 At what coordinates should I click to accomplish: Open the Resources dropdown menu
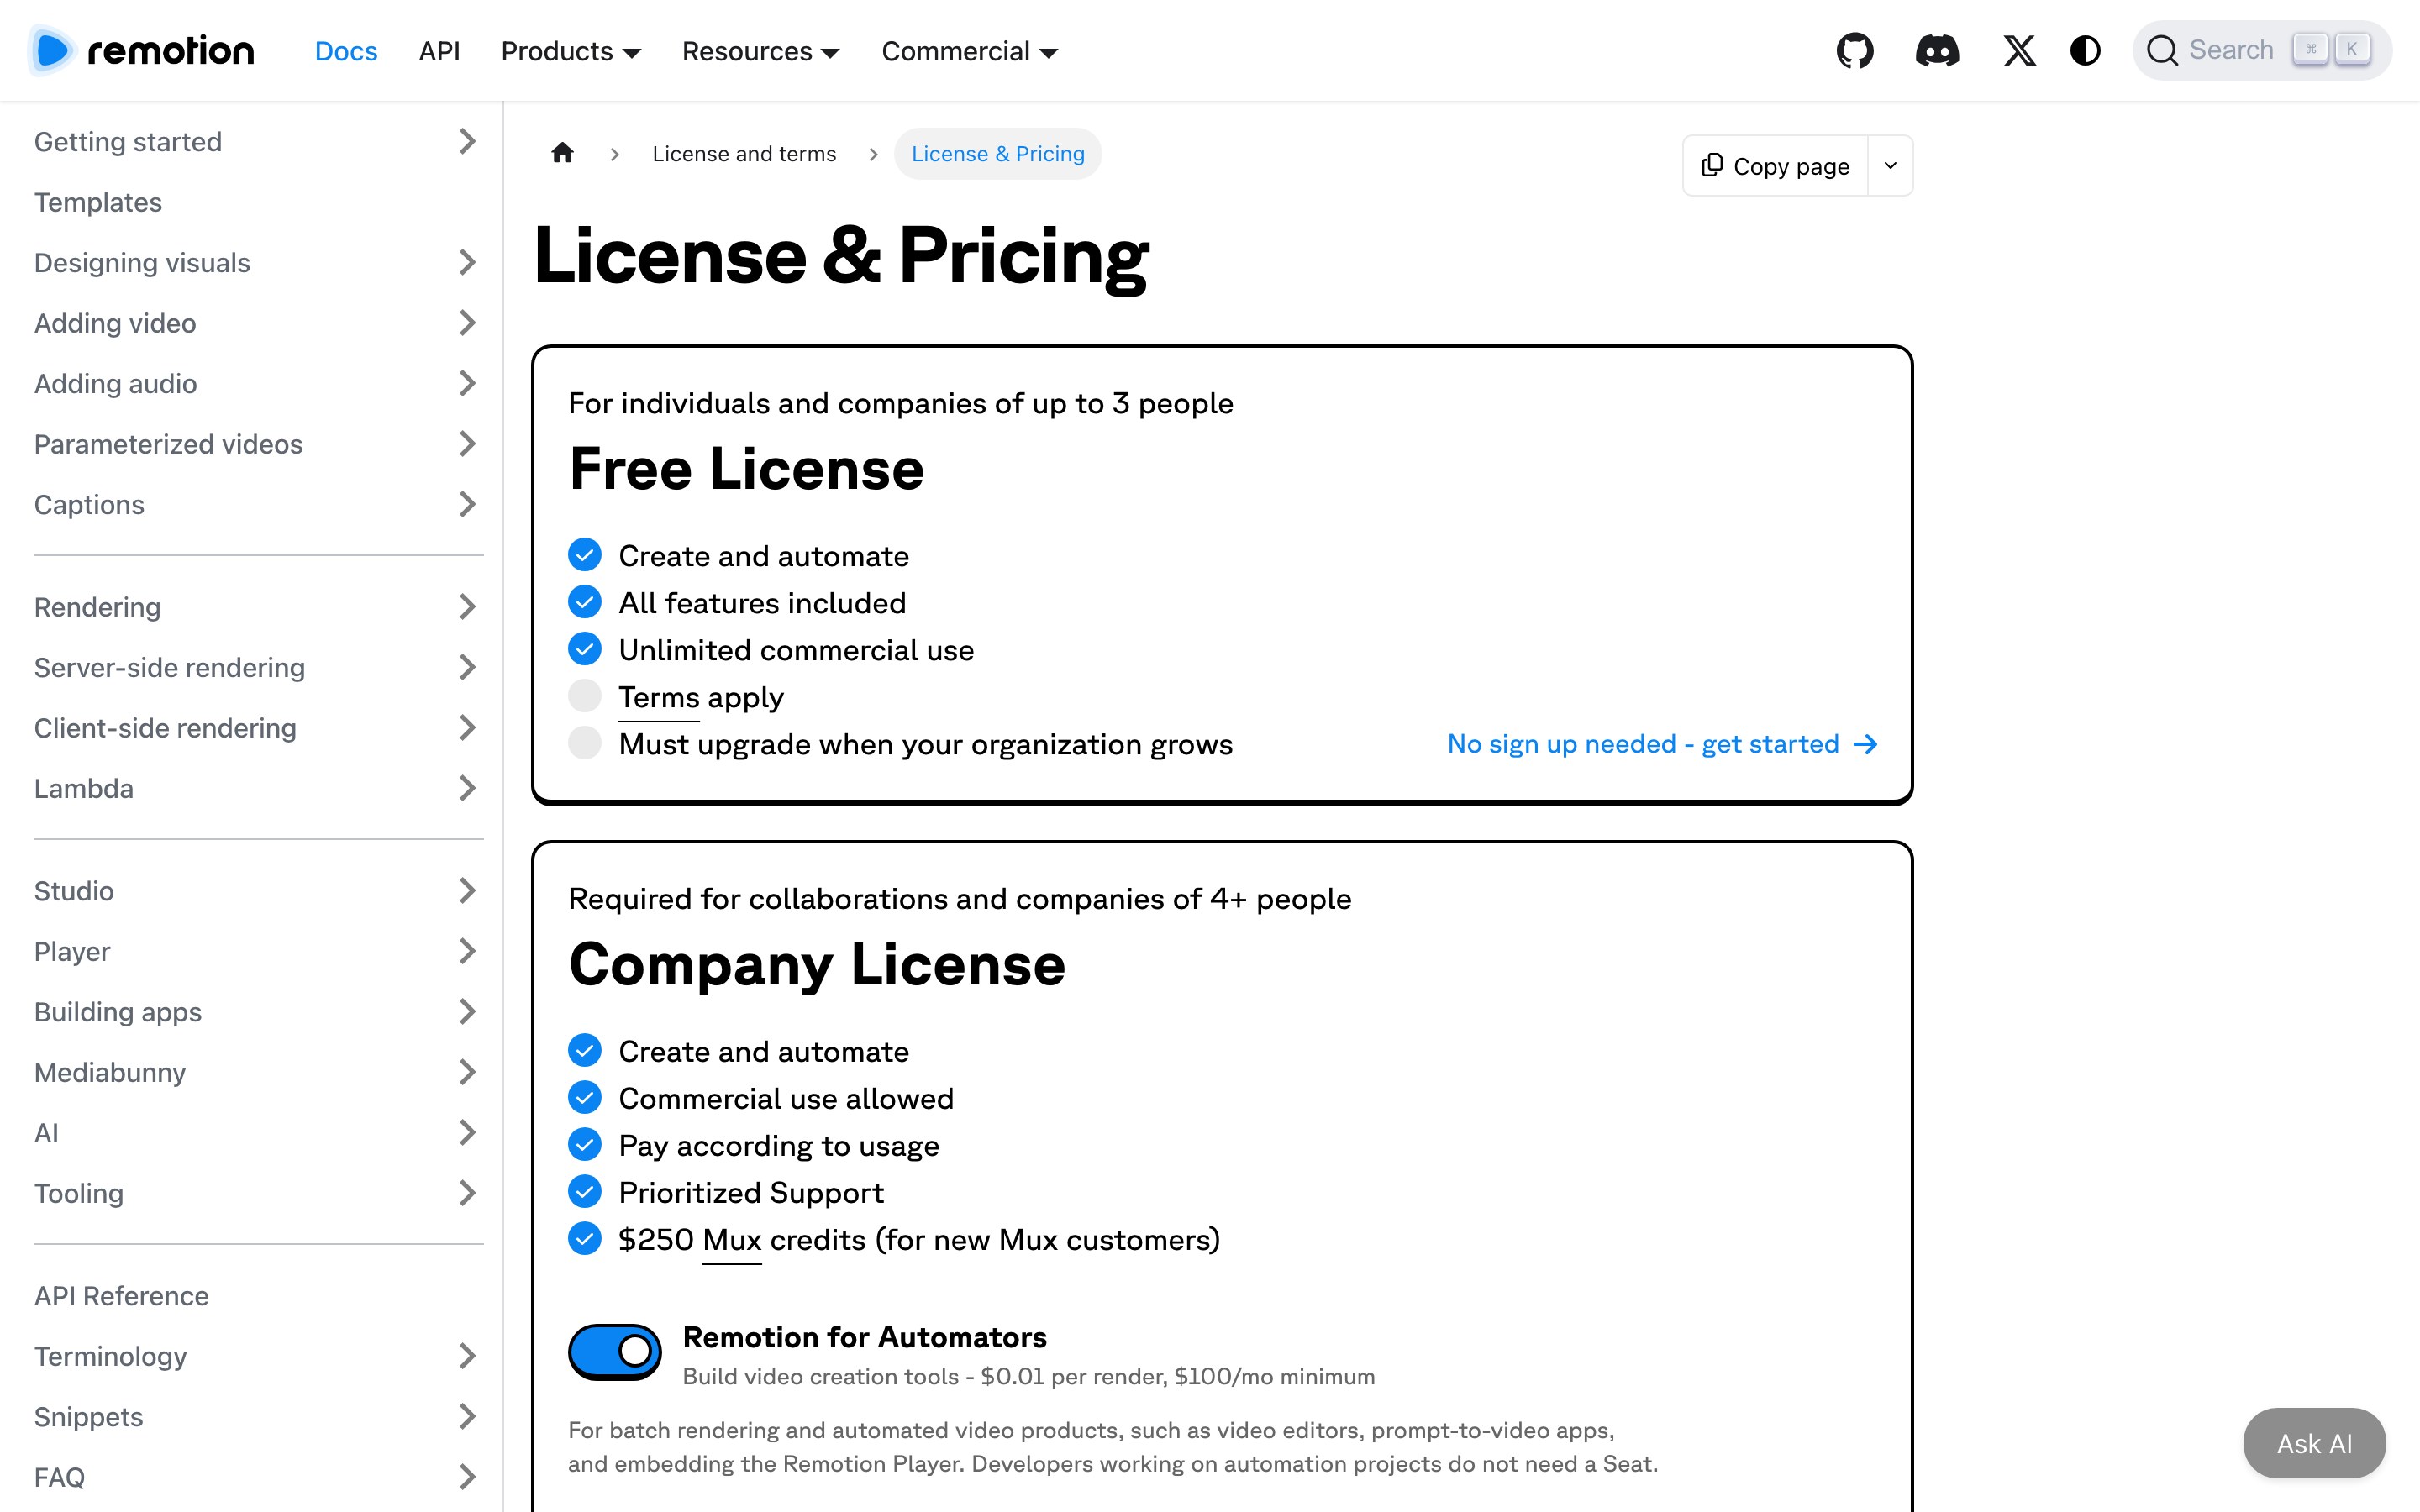point(761,51)
